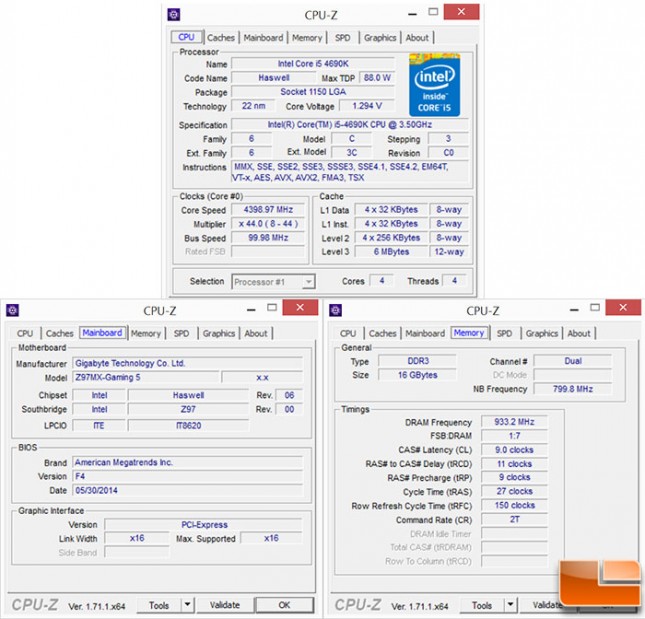Switch to SPD tab in the top window
The width and height of the screenshot is (645, 619).
[343, 37]
